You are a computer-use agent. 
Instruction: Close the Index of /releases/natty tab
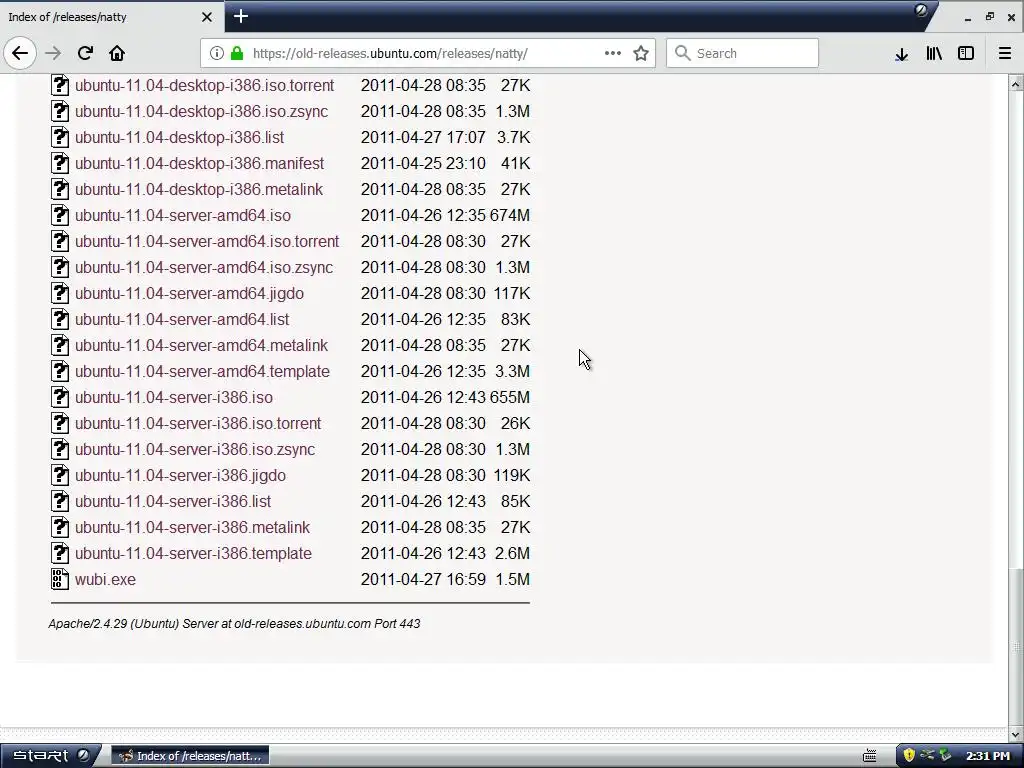[206, 17]
